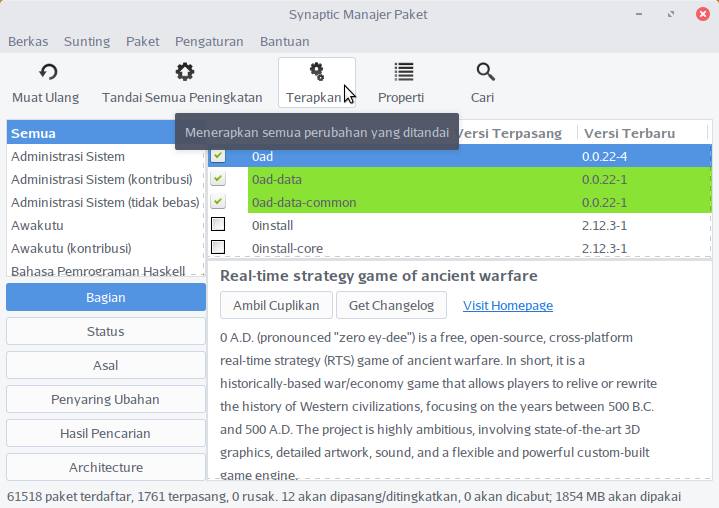Select the 0ad-data-common package row
This screenshot has width=719, height=508.
point(400,202)
